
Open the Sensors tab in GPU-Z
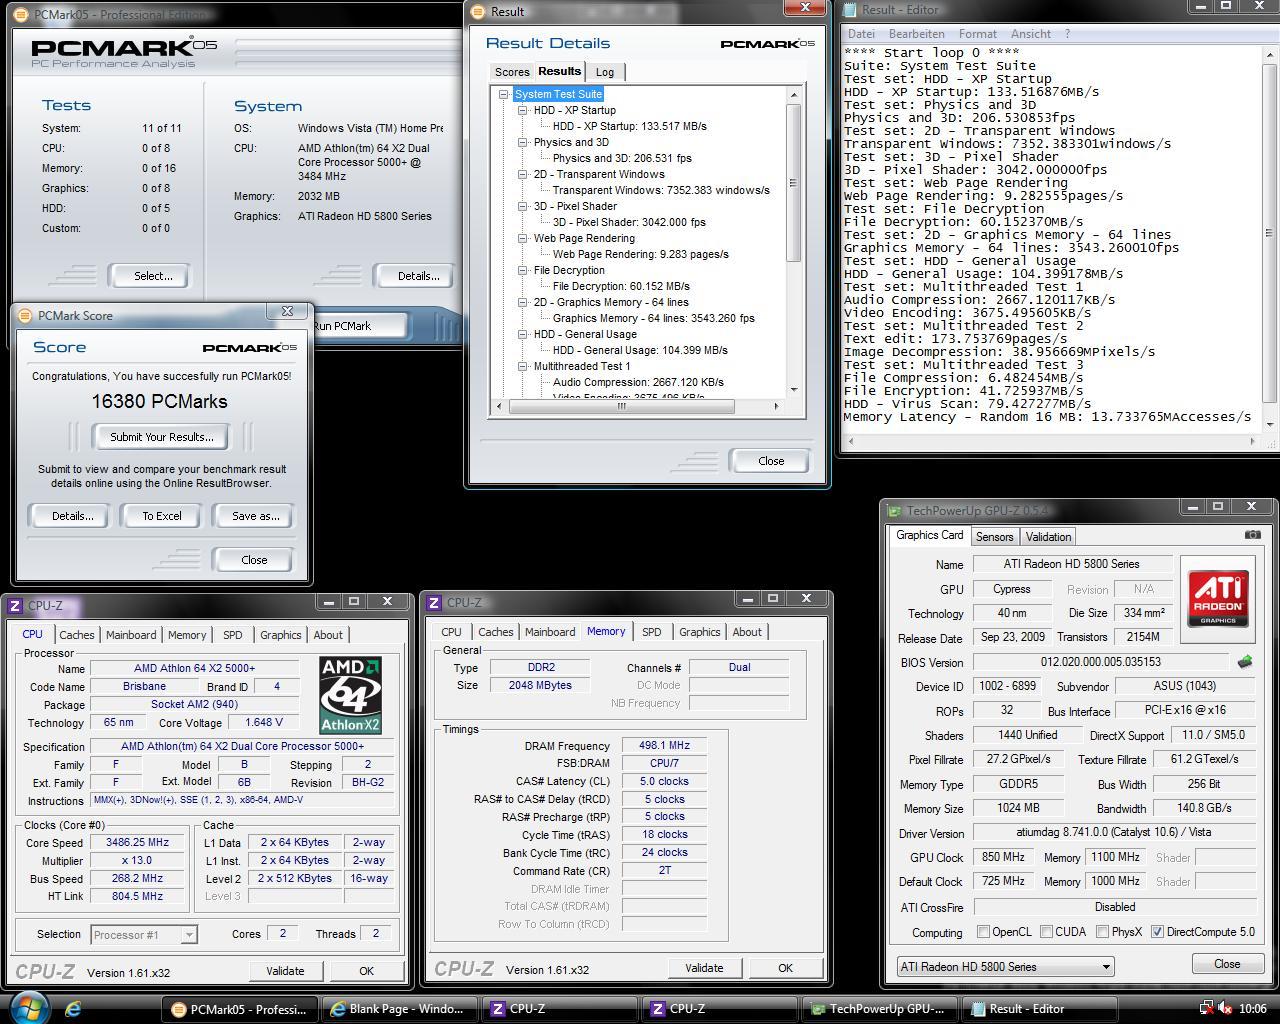click(x=994, y=537)
